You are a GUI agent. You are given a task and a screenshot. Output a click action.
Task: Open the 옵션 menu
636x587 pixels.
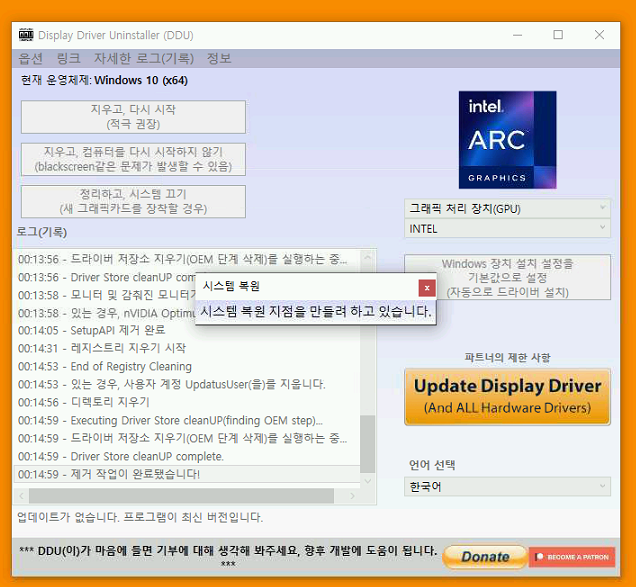click(x=30, y=58)
